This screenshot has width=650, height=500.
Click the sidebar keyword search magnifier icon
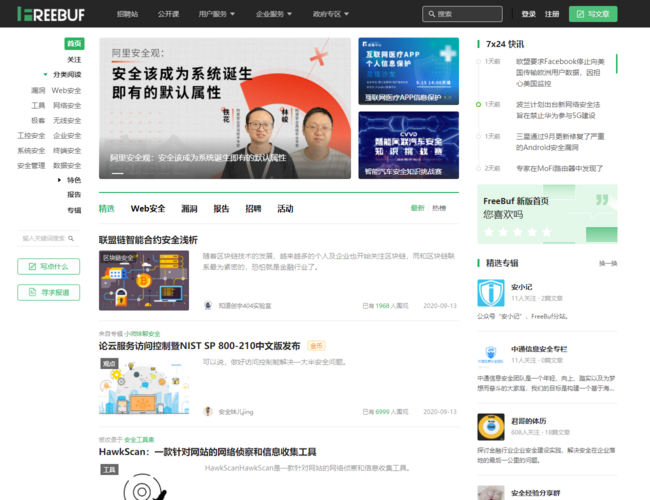click(71, 238)
